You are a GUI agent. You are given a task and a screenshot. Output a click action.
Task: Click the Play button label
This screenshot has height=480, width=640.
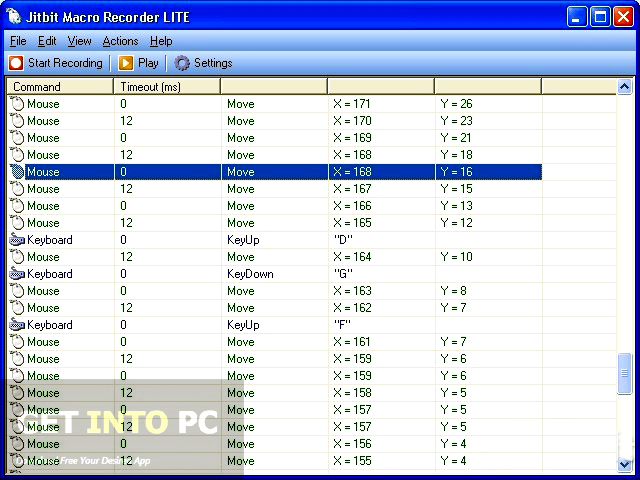[x=148, y=63]
